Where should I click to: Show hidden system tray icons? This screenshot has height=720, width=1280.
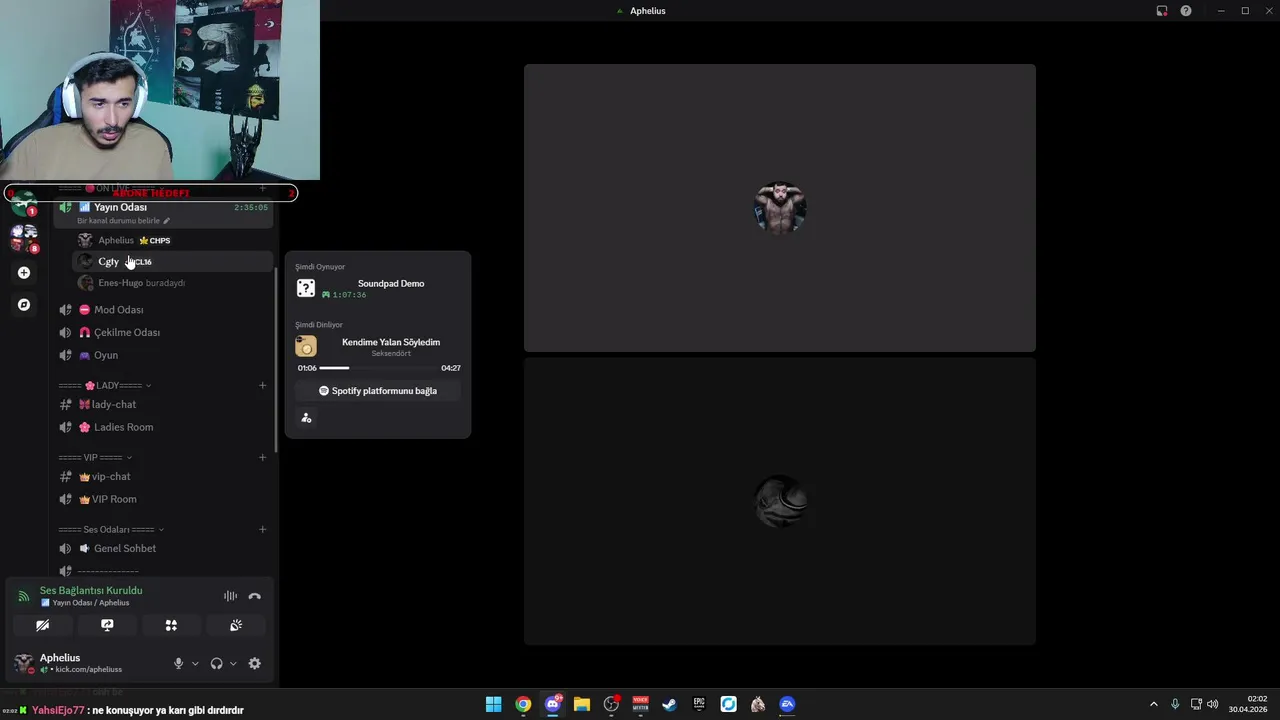1153,704
